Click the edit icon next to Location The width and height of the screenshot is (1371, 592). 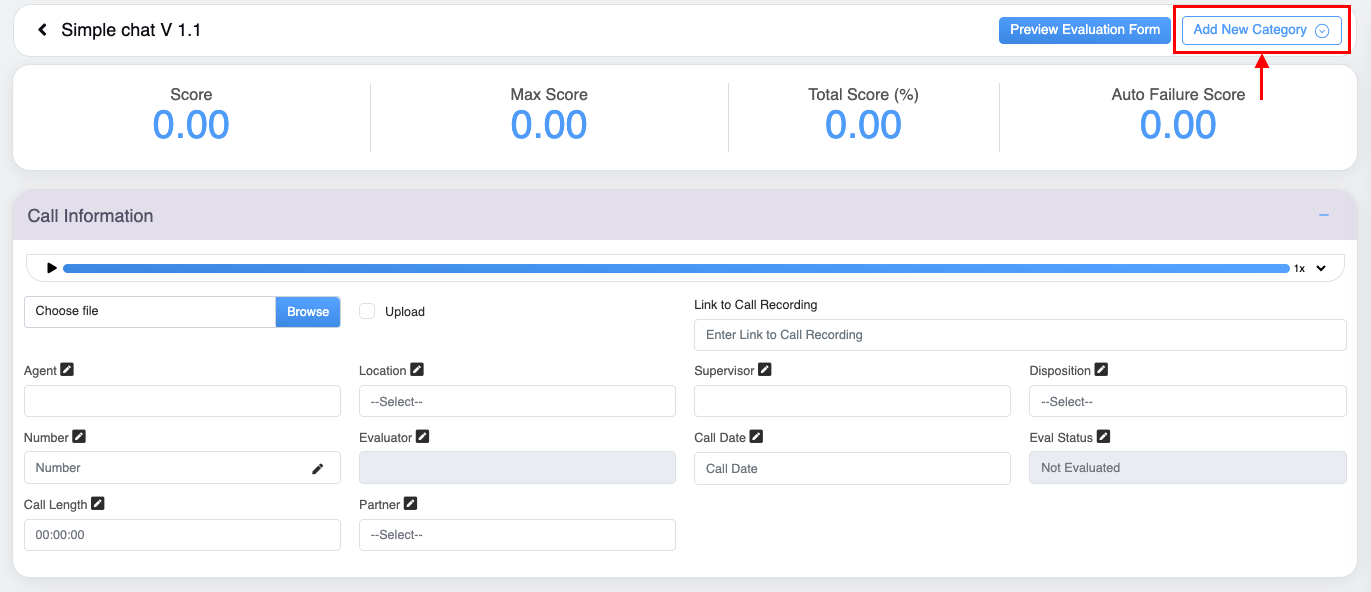coord(417,370)
